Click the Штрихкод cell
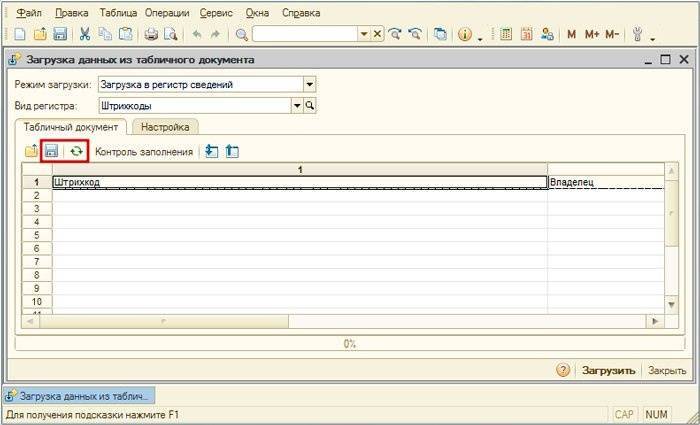 300,182
